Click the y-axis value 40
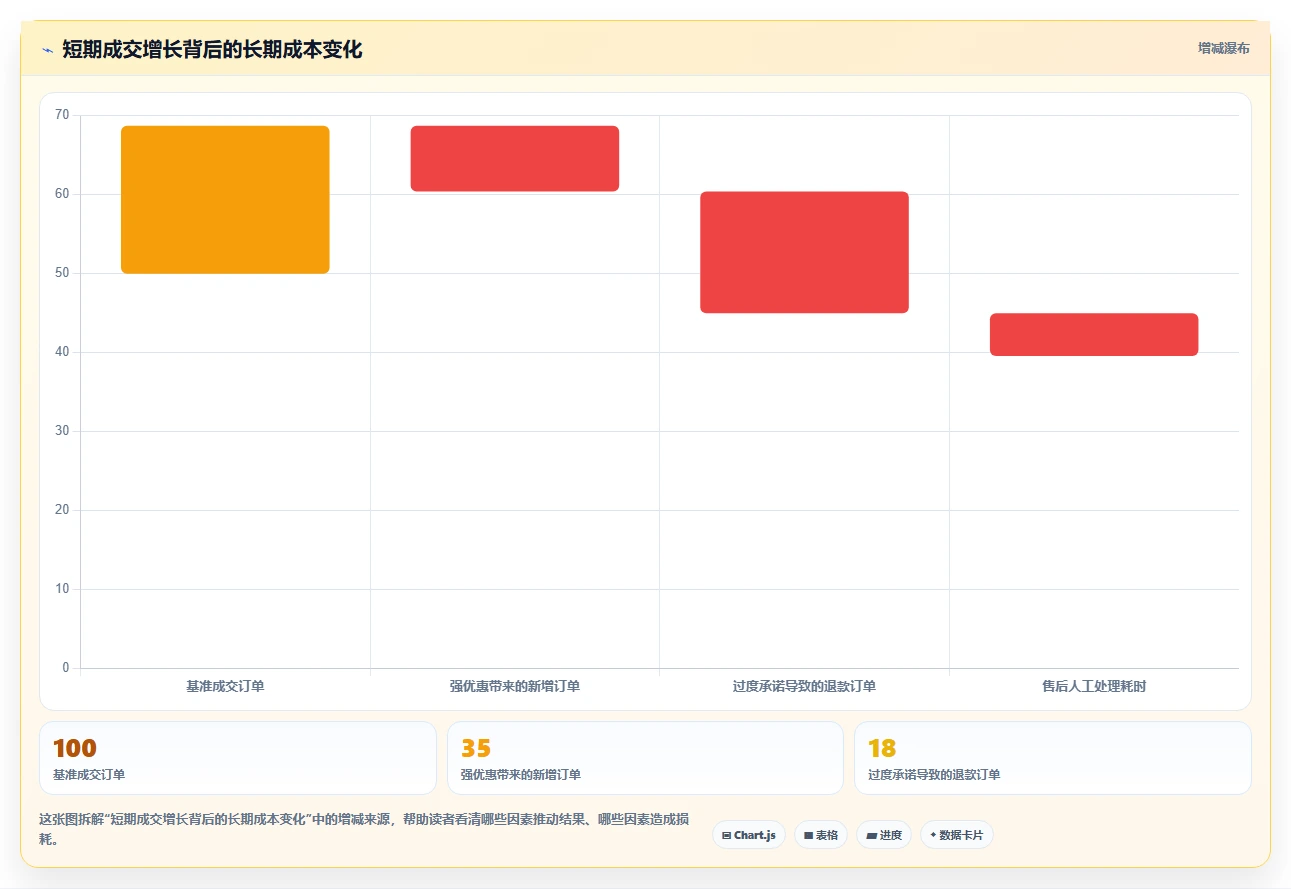 [x=62, y=352]
